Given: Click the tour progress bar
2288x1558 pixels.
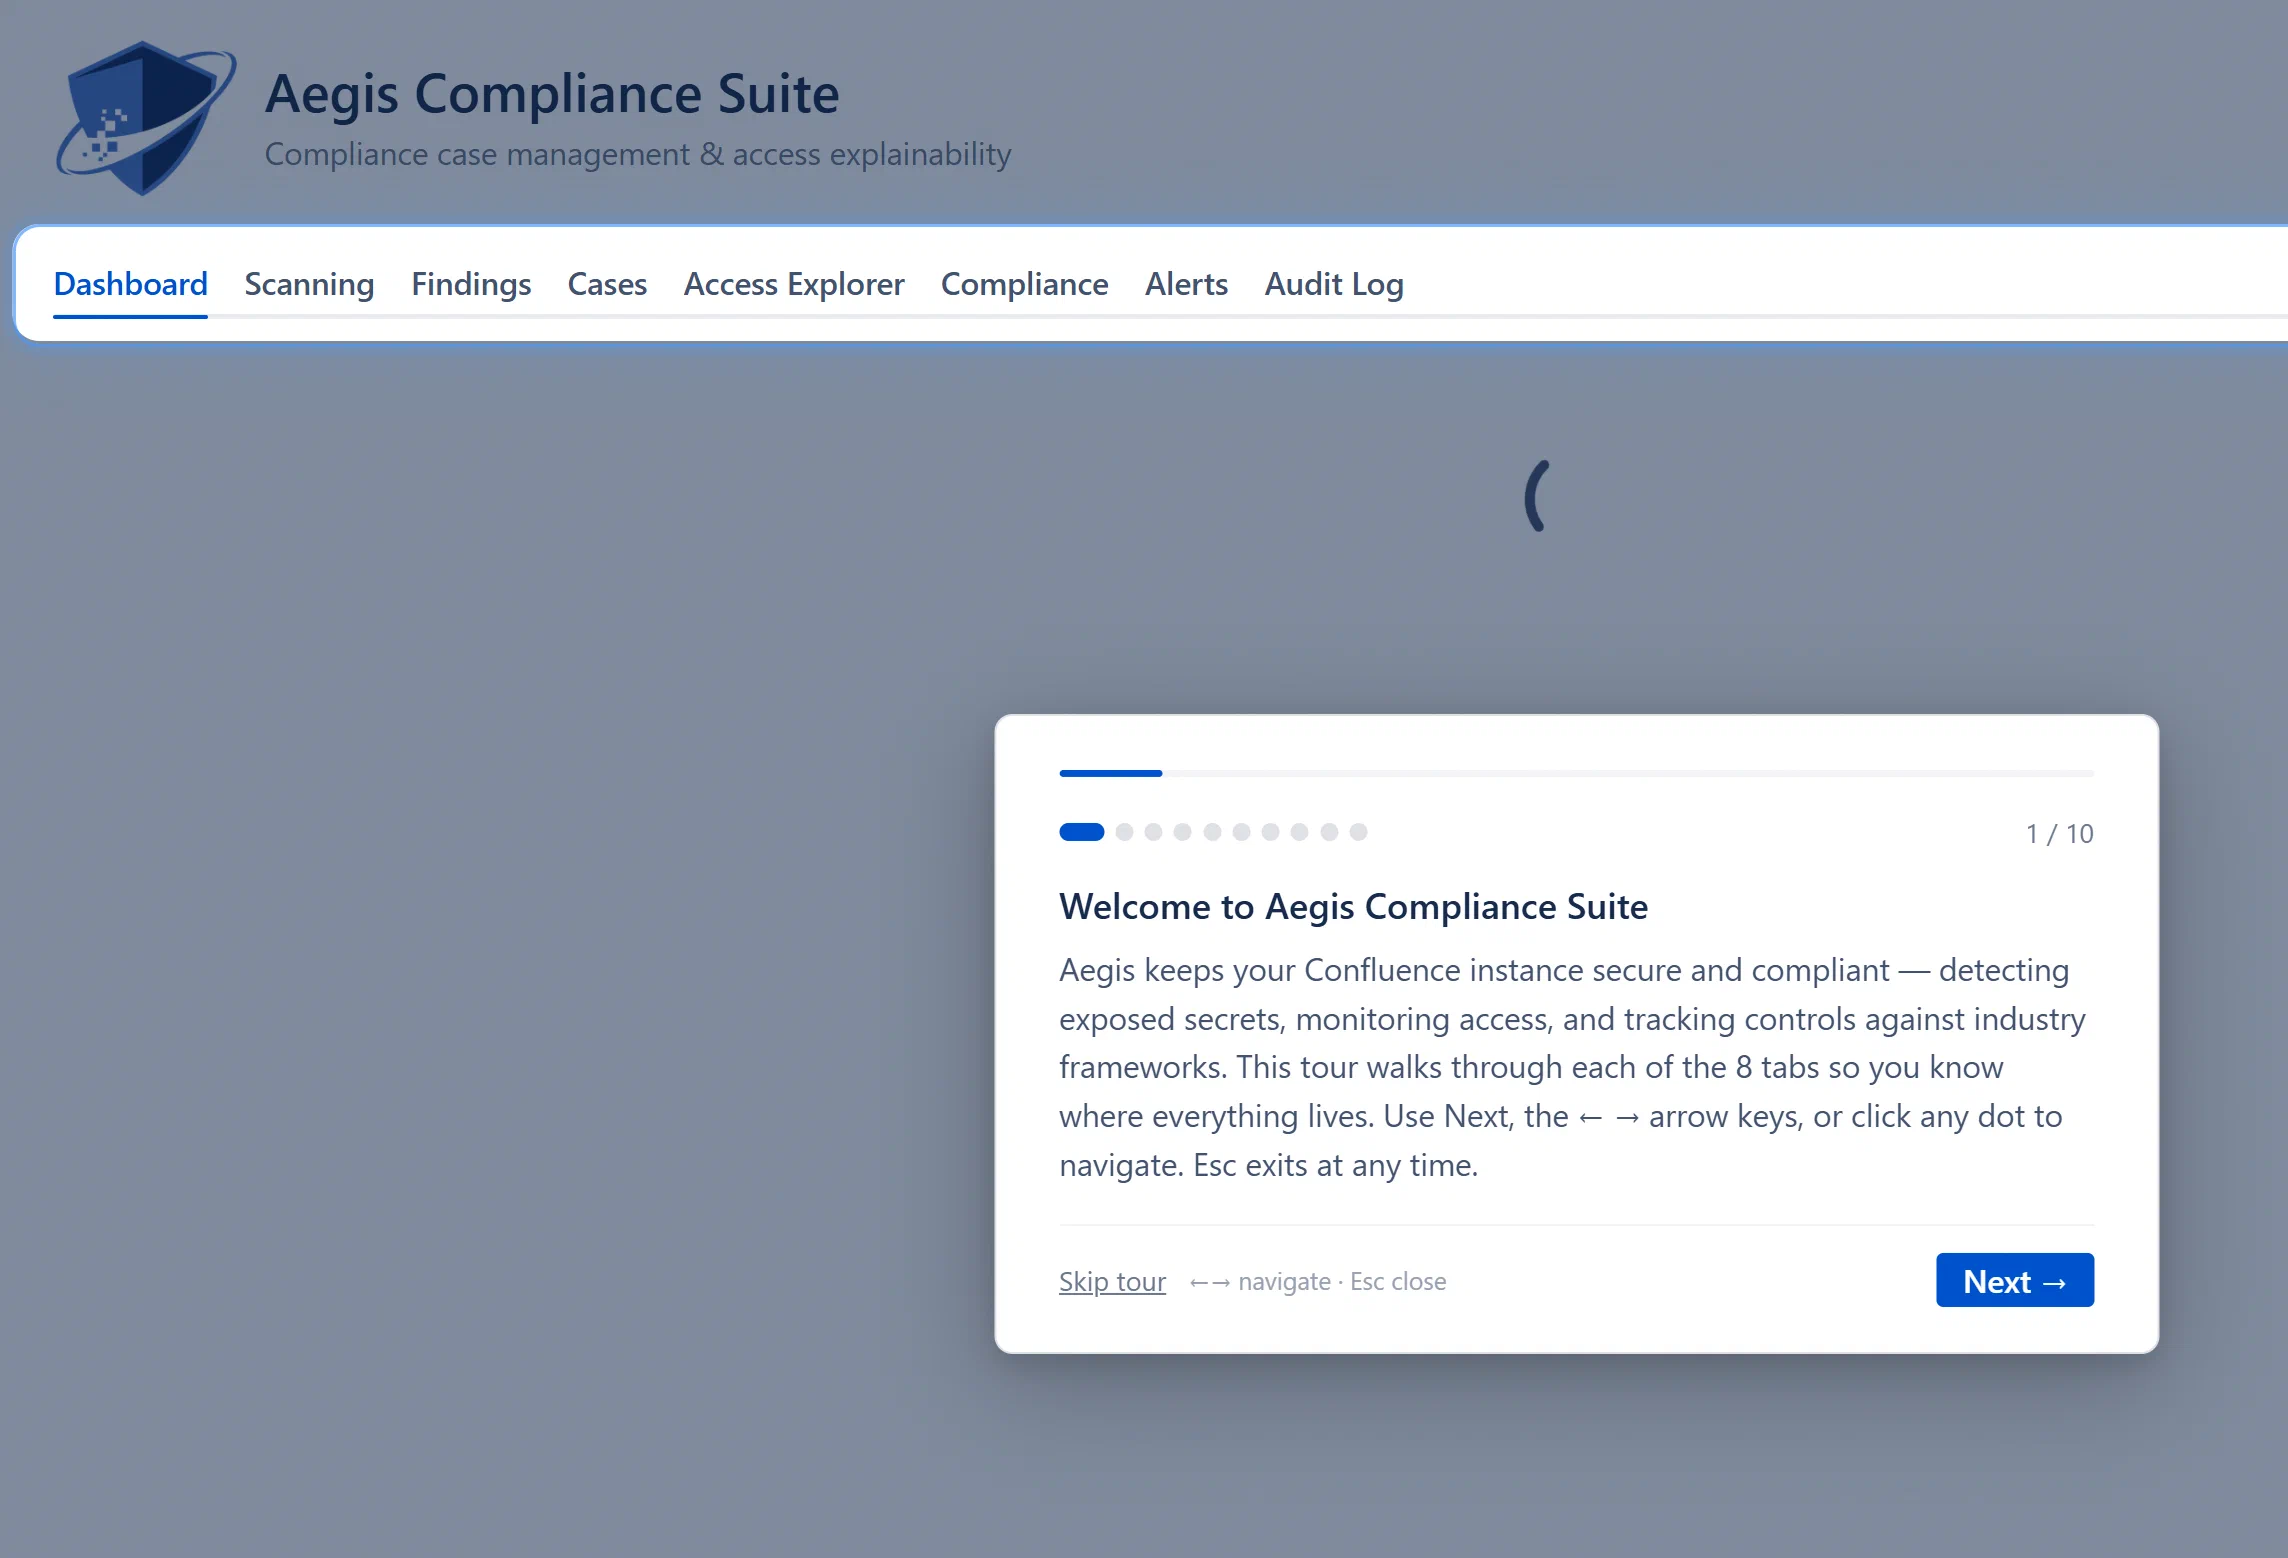Looking at the screenshot, I should point(1576,773).
